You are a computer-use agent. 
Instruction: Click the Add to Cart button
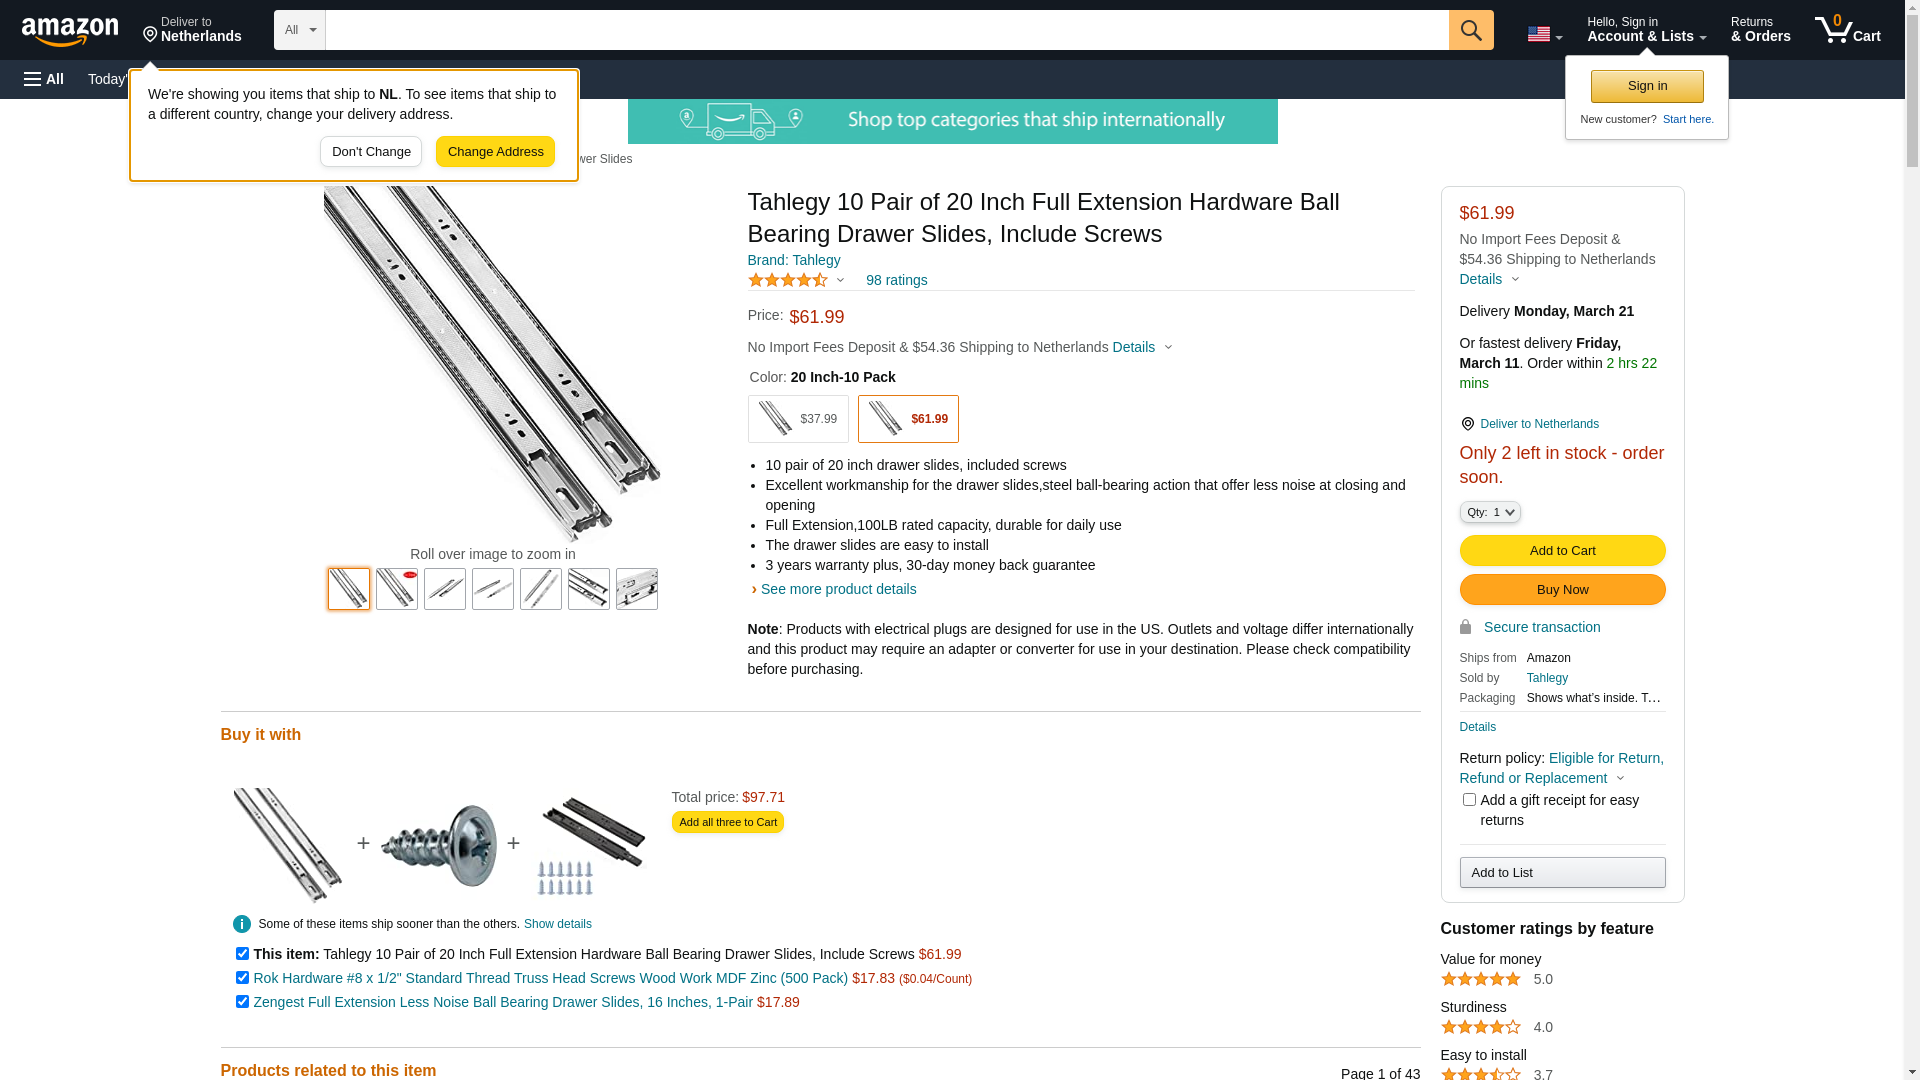point(1562,550)
